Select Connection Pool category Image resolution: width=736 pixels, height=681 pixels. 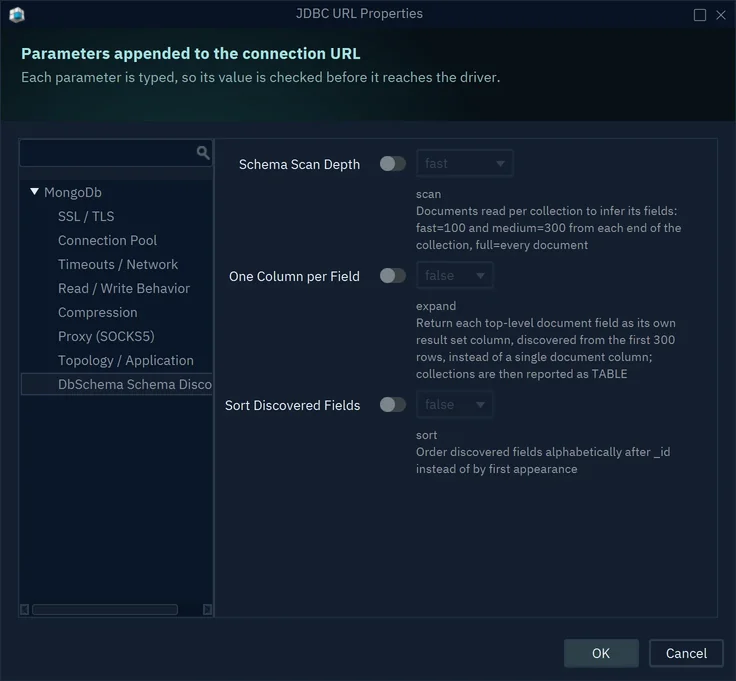(107, 240)
